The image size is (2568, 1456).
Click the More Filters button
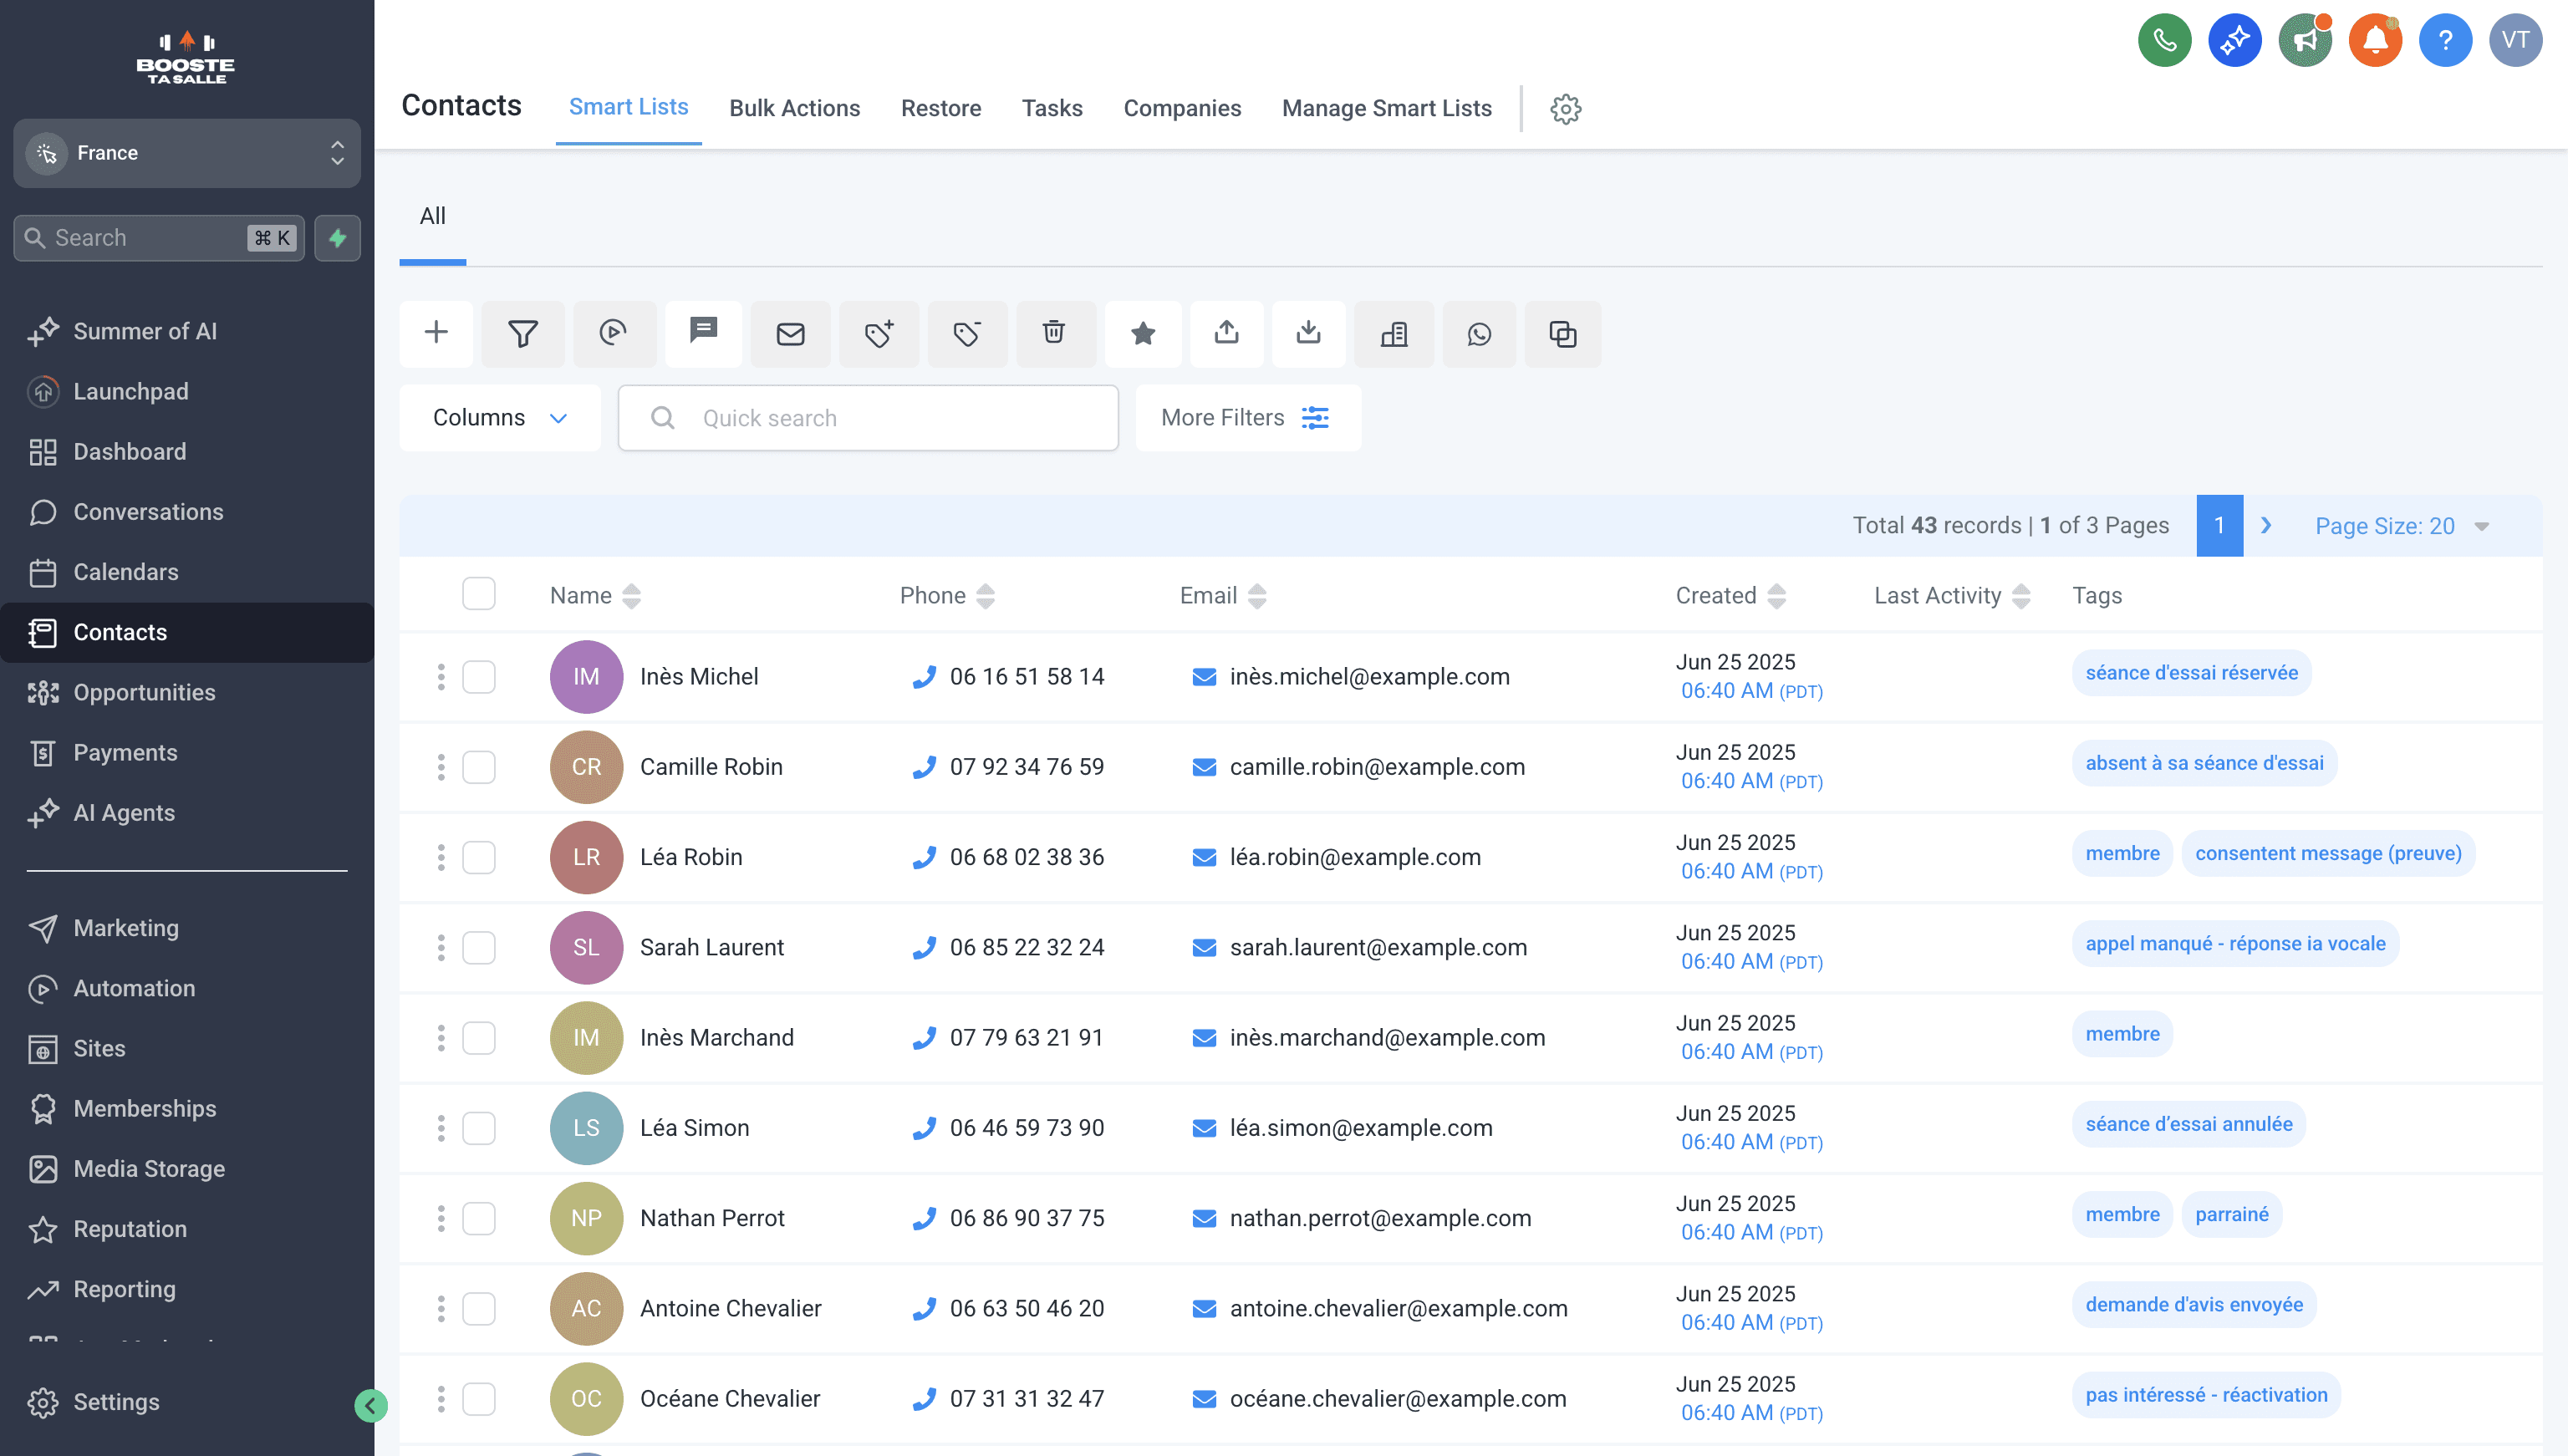(x=1246, y=418)
